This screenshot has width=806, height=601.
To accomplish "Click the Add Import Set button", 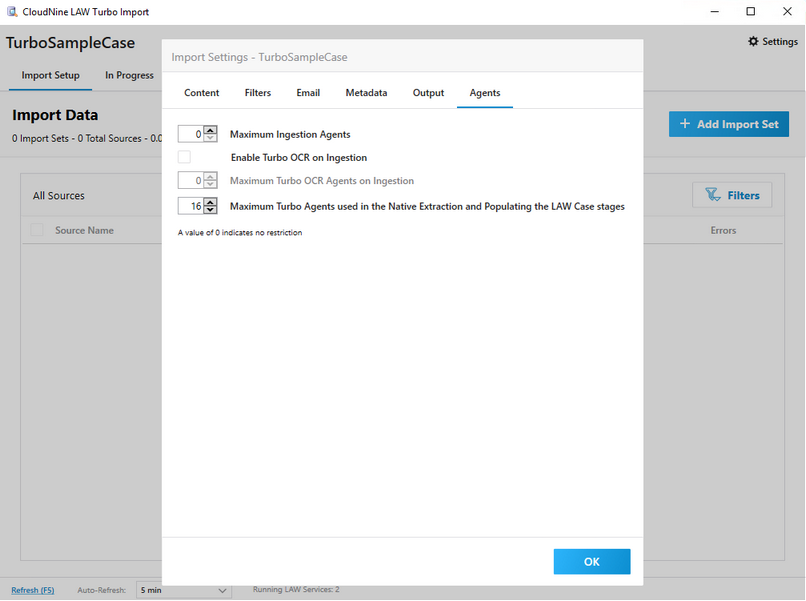I will point(728,124).
